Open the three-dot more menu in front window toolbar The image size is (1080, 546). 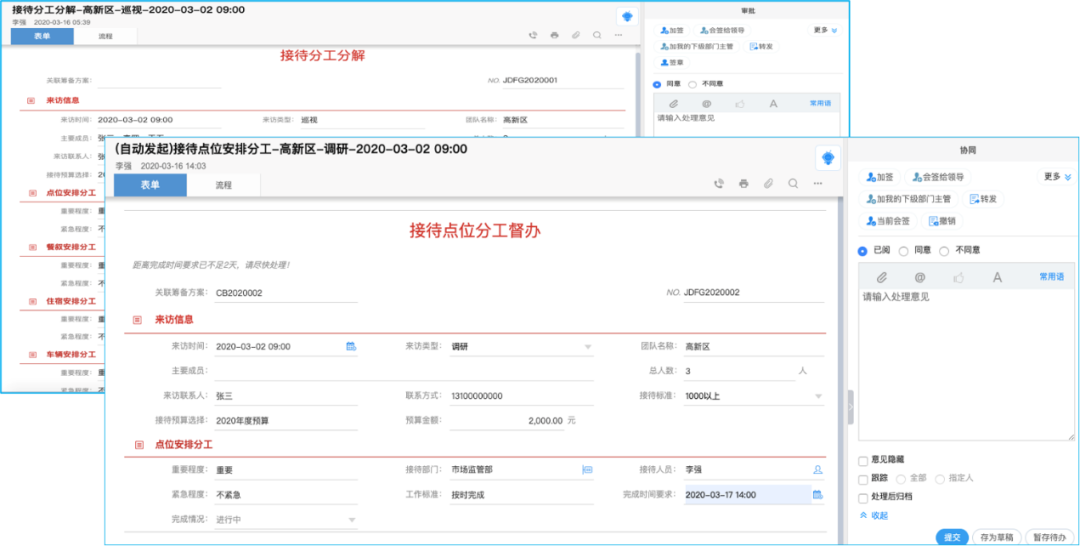pyautogui.click(x=818, y=184)
